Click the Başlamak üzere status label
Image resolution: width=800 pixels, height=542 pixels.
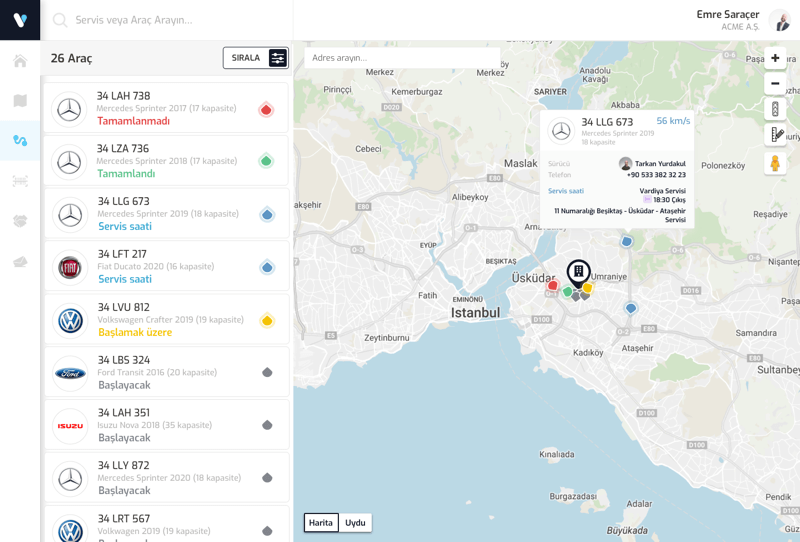pyautogui.click(x=135, y=332)
